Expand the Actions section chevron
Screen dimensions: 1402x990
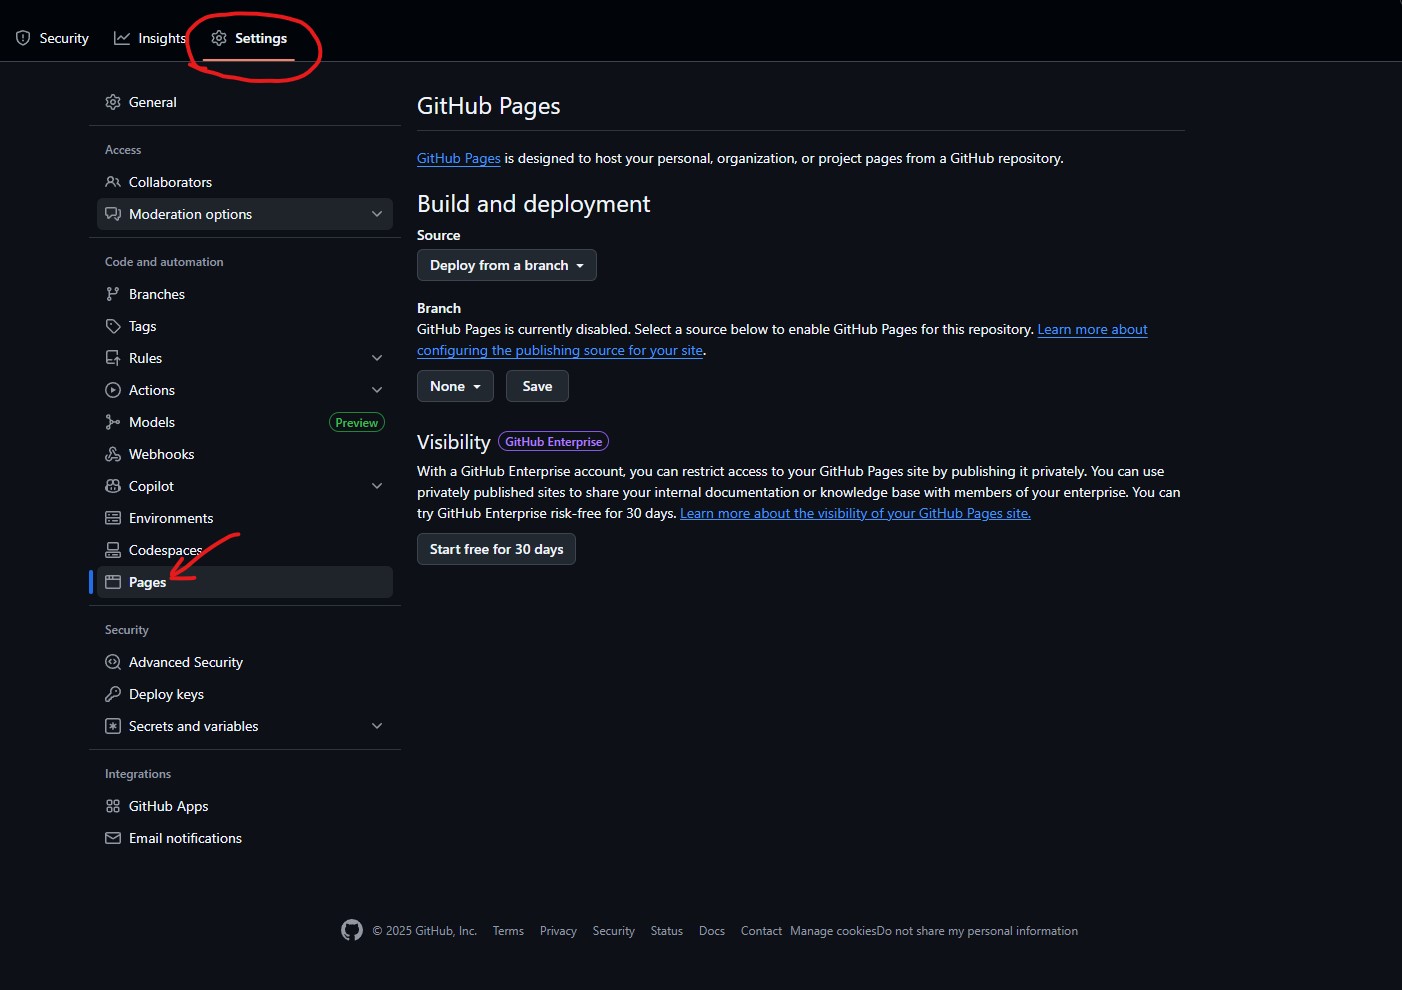[x=377, y=390]
